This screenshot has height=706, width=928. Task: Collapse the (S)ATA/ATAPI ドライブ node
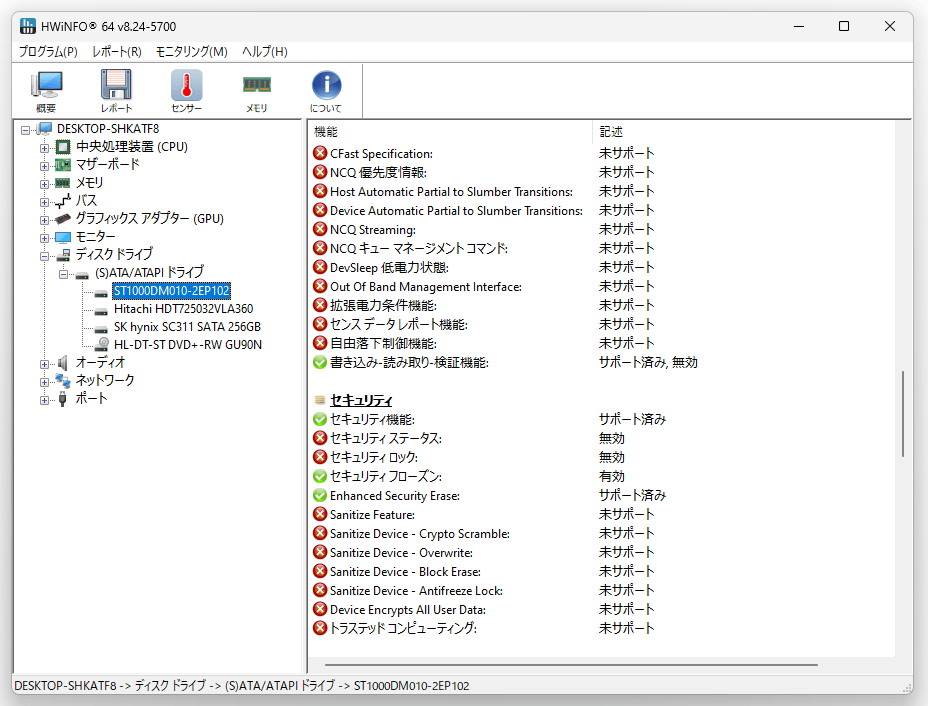pos(63,274)
